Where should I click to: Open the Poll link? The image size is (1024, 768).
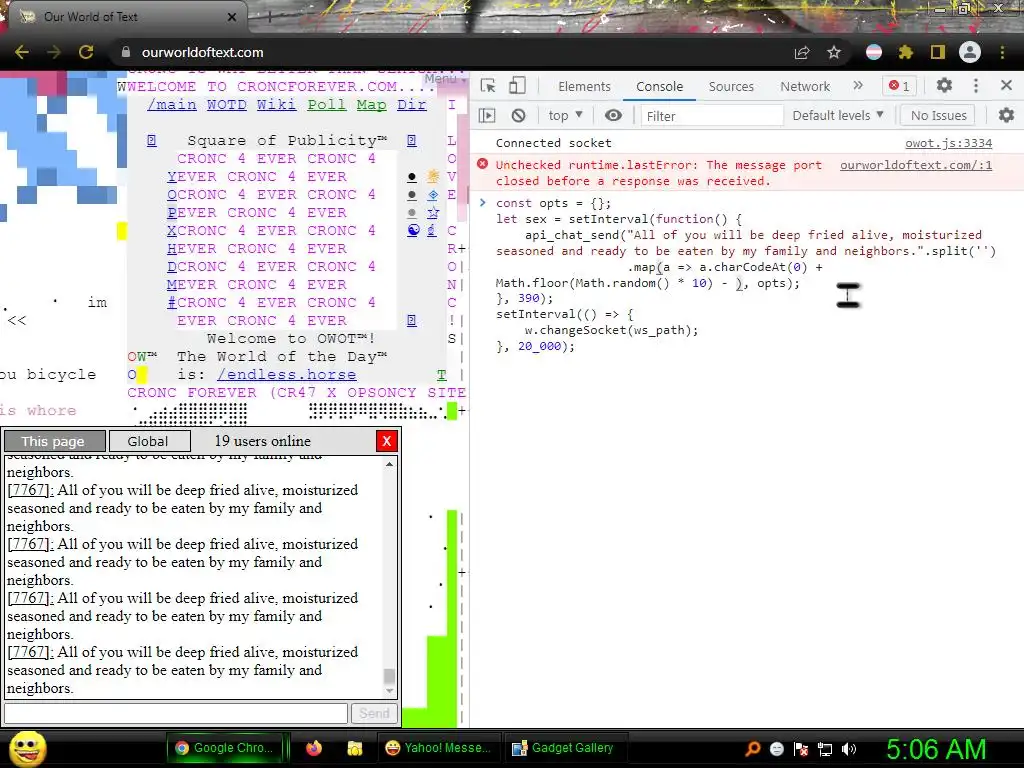click(327, 104)
